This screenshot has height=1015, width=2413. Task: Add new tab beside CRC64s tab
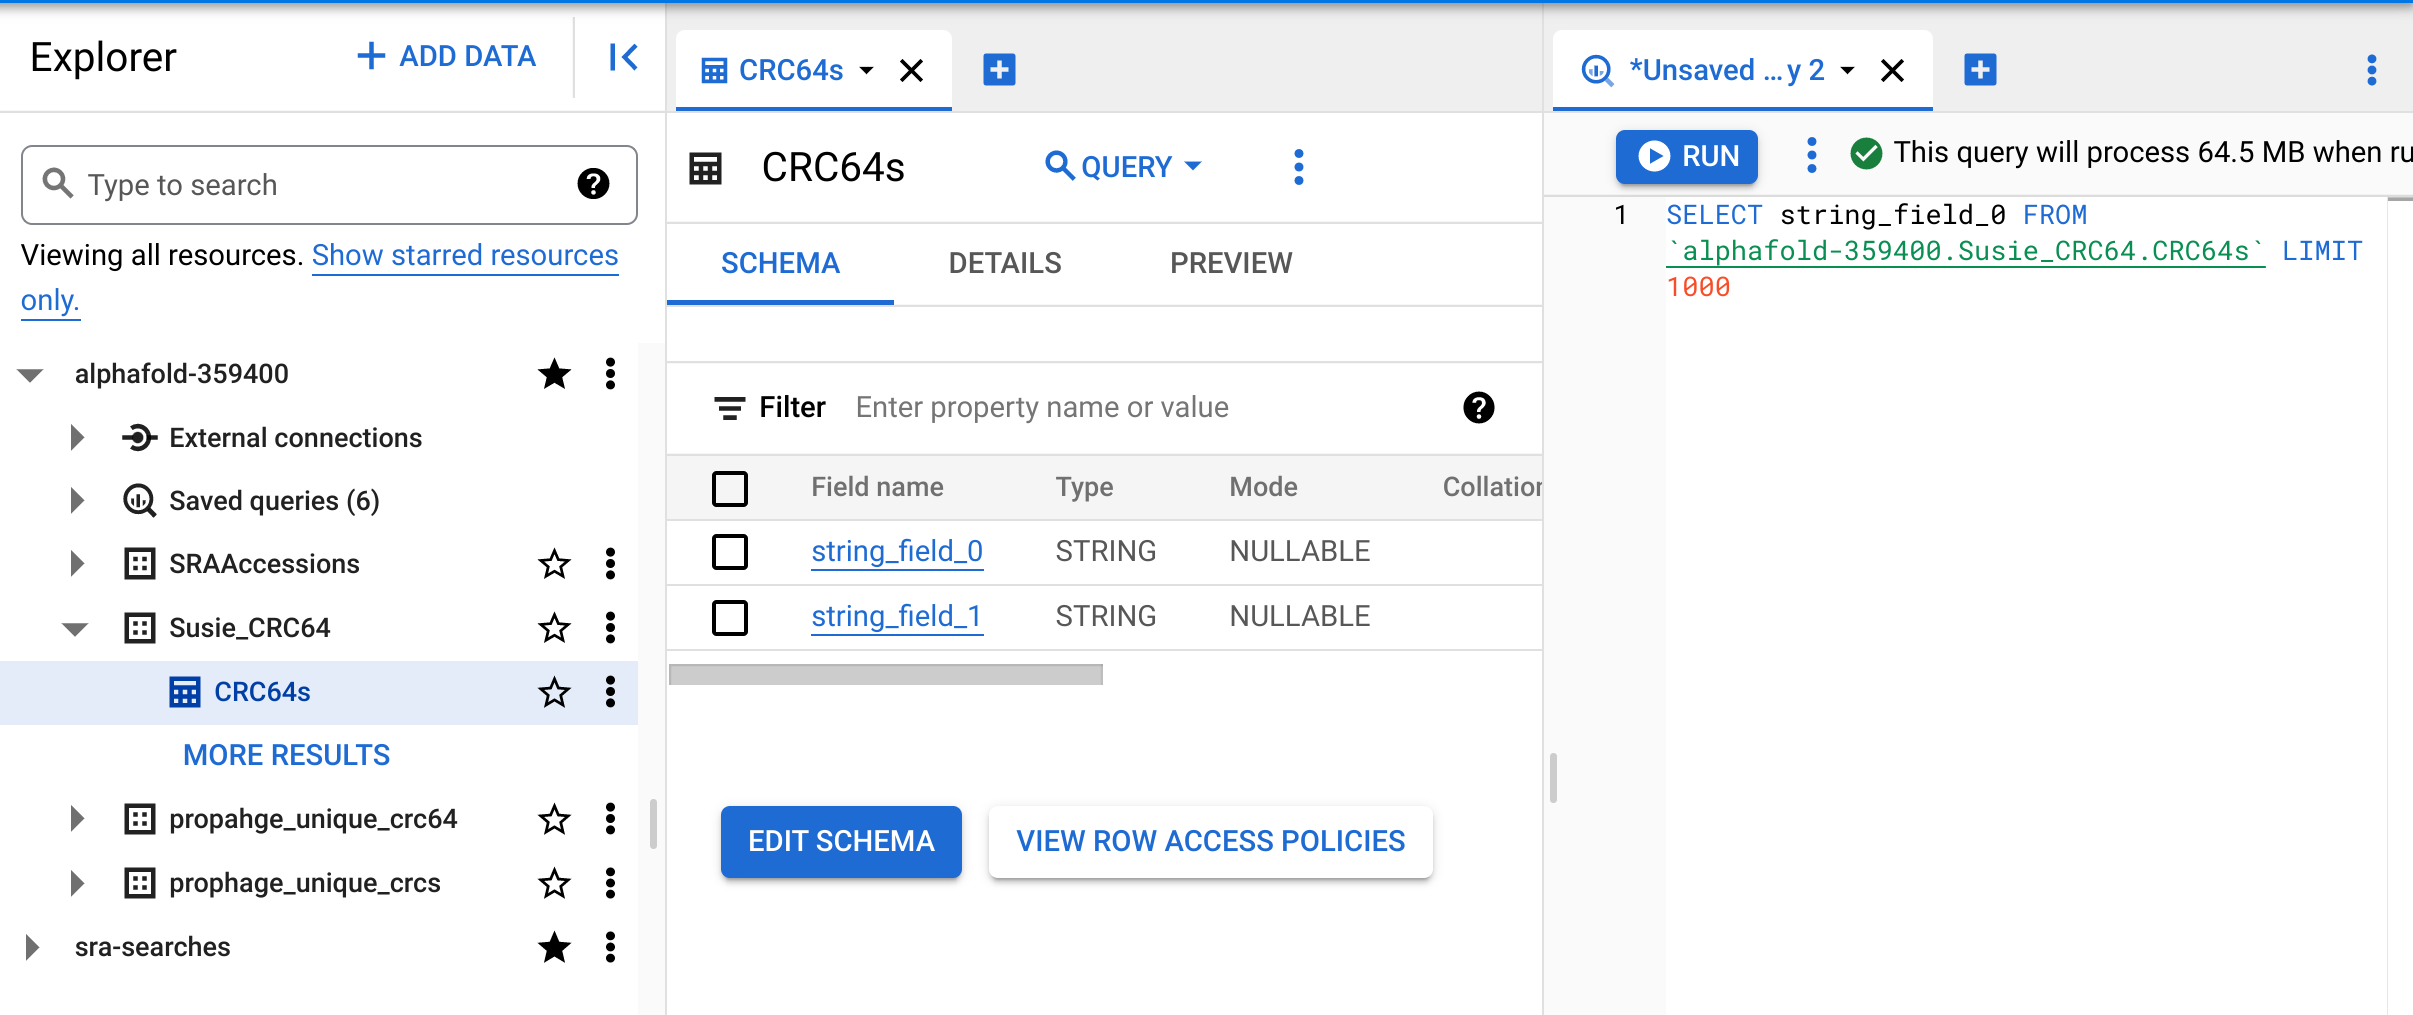[x=999, y=70]
